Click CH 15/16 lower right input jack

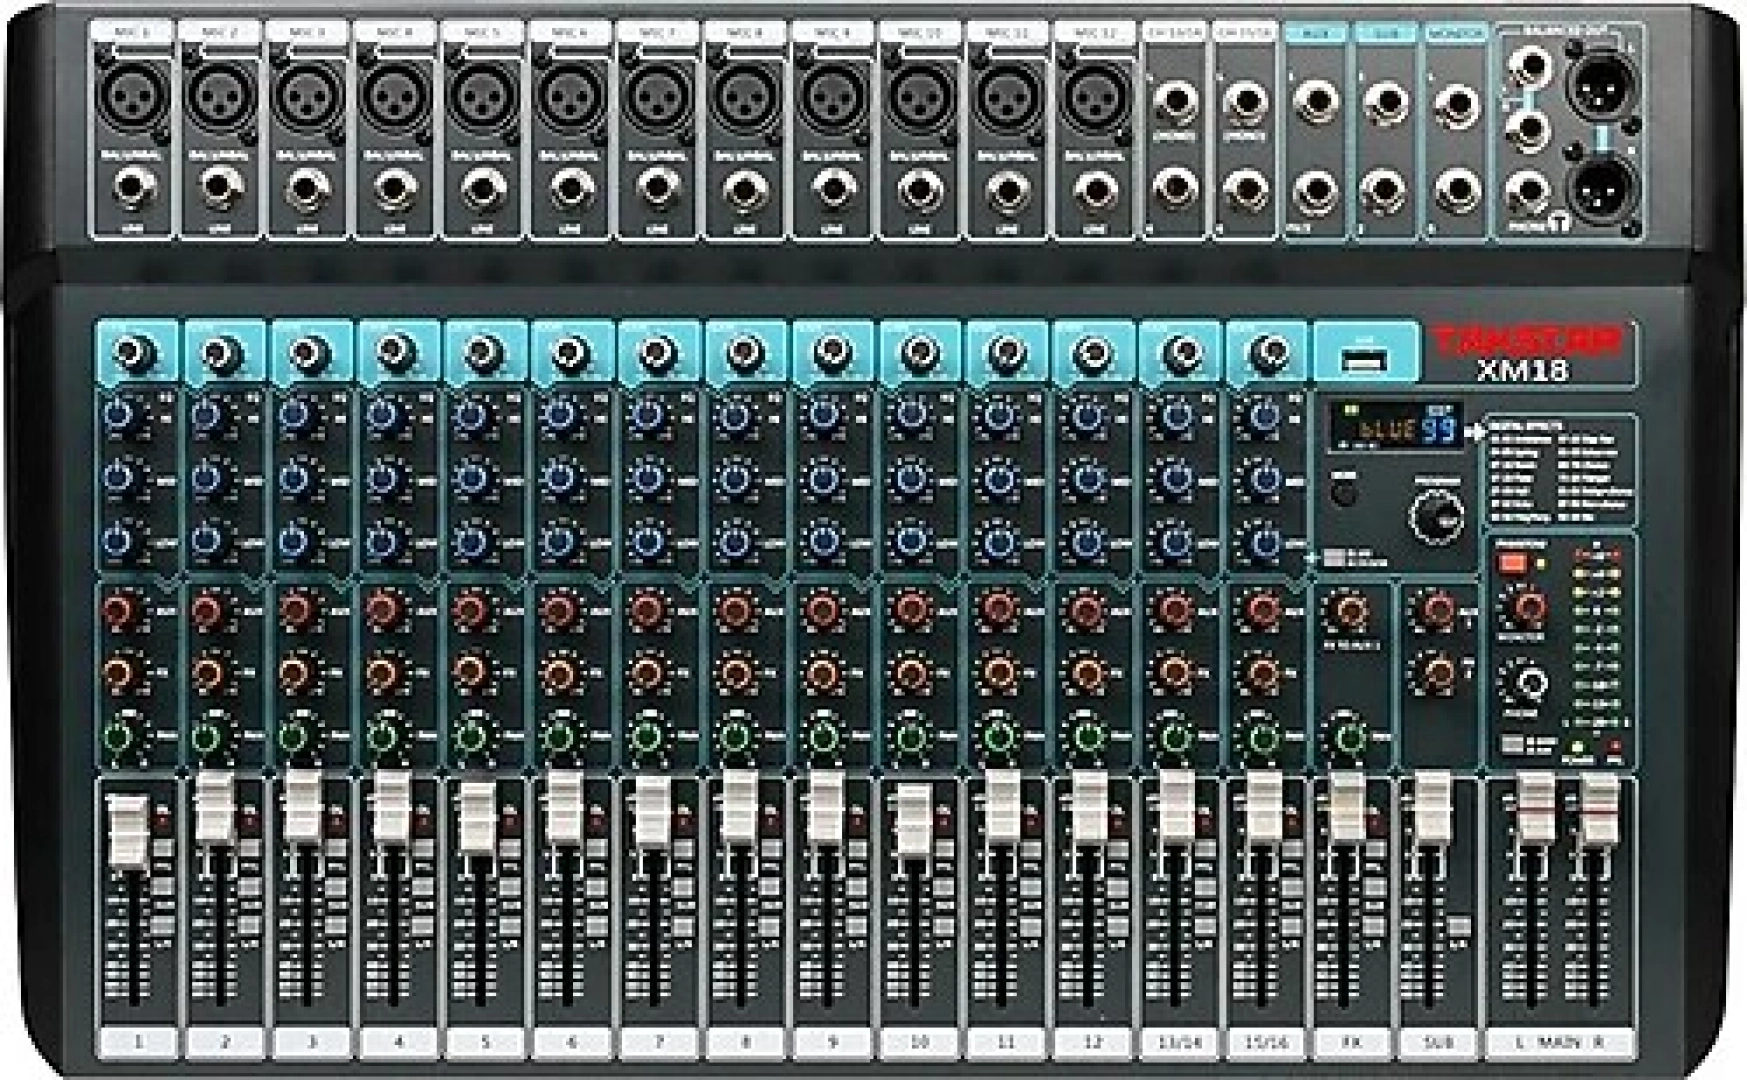coord(1246,188)
